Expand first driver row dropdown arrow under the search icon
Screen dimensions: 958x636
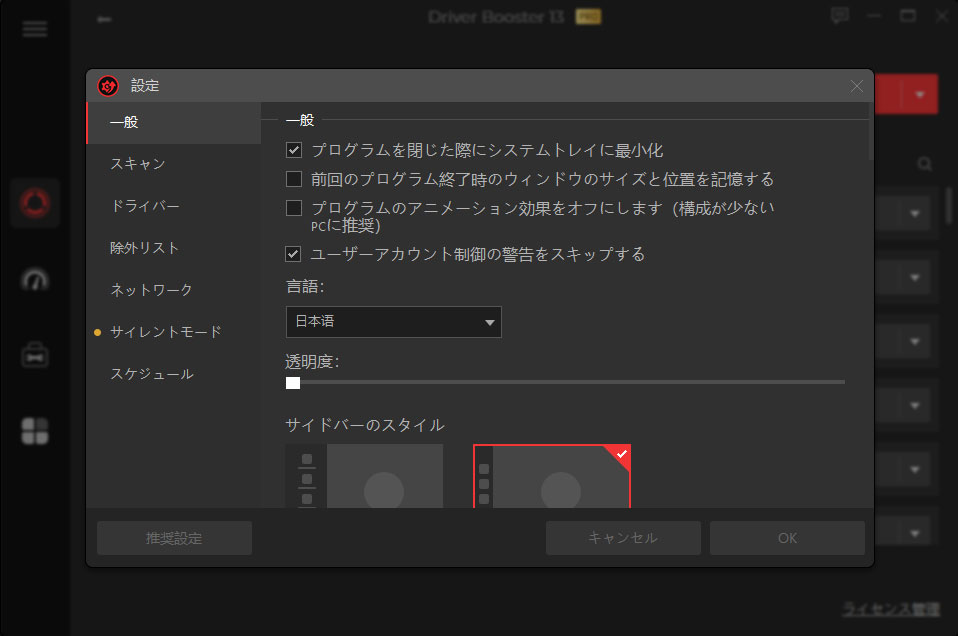(915, 214)
